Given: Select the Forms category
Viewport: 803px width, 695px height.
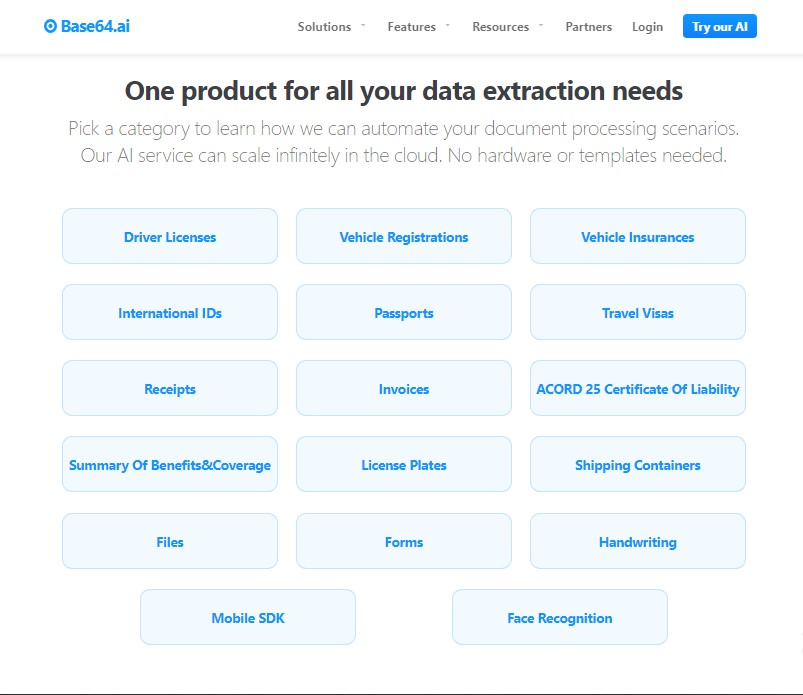Looking at the screenshot, I should tap(404, 541).
